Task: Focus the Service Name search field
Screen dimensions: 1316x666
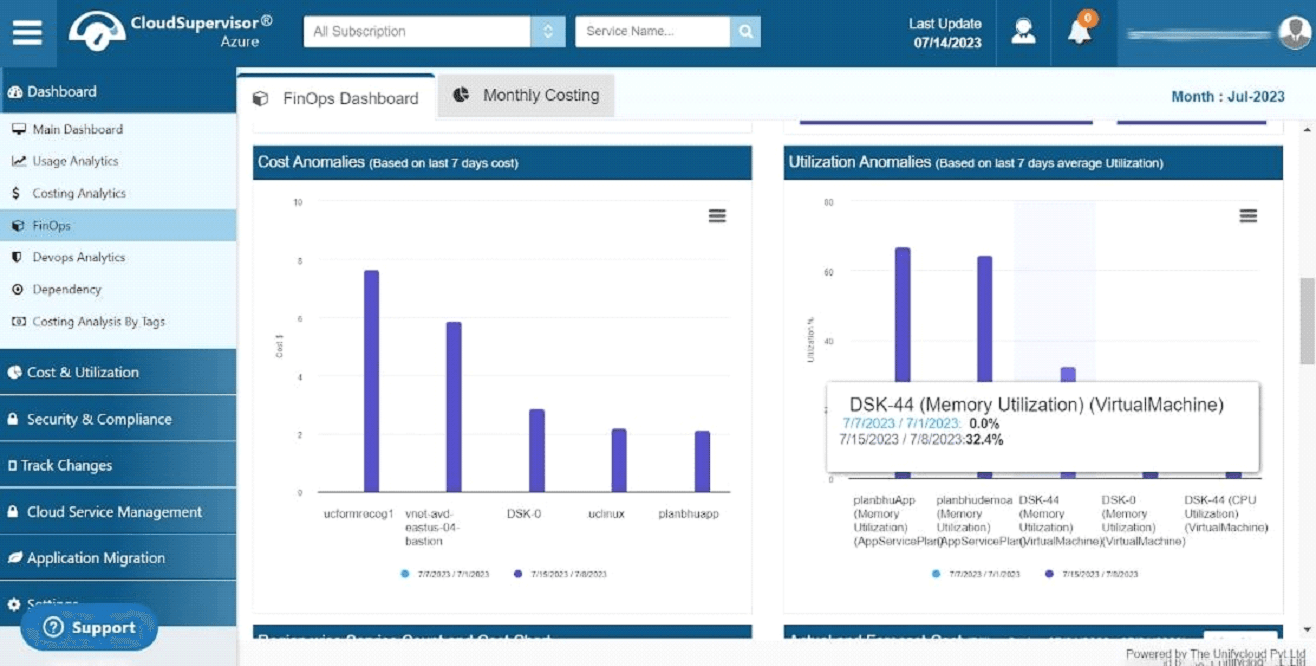Action: (652, 31)
